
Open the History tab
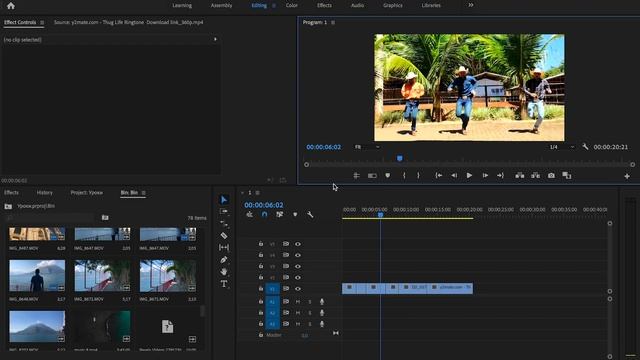[x=44, y=193]
